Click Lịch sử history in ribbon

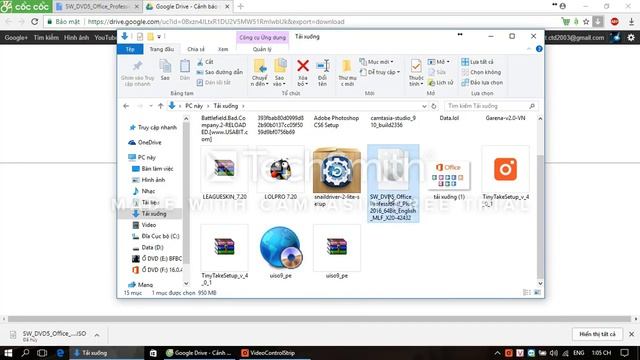[440, 82]
